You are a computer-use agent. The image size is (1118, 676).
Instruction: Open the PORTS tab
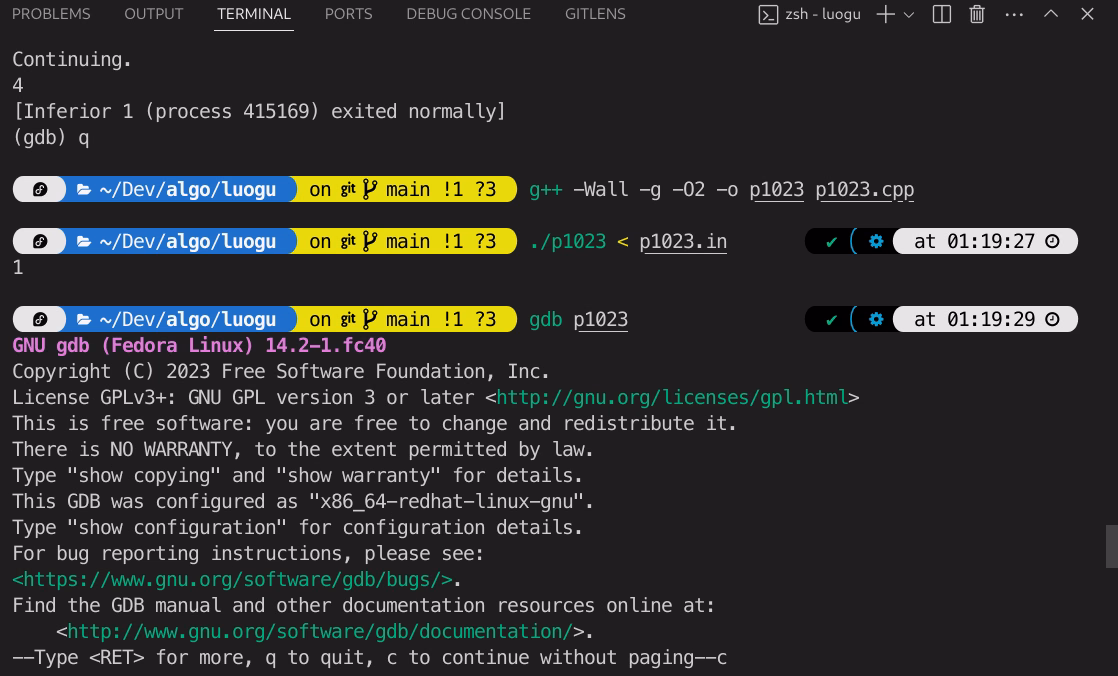click(x=349, y=14)
